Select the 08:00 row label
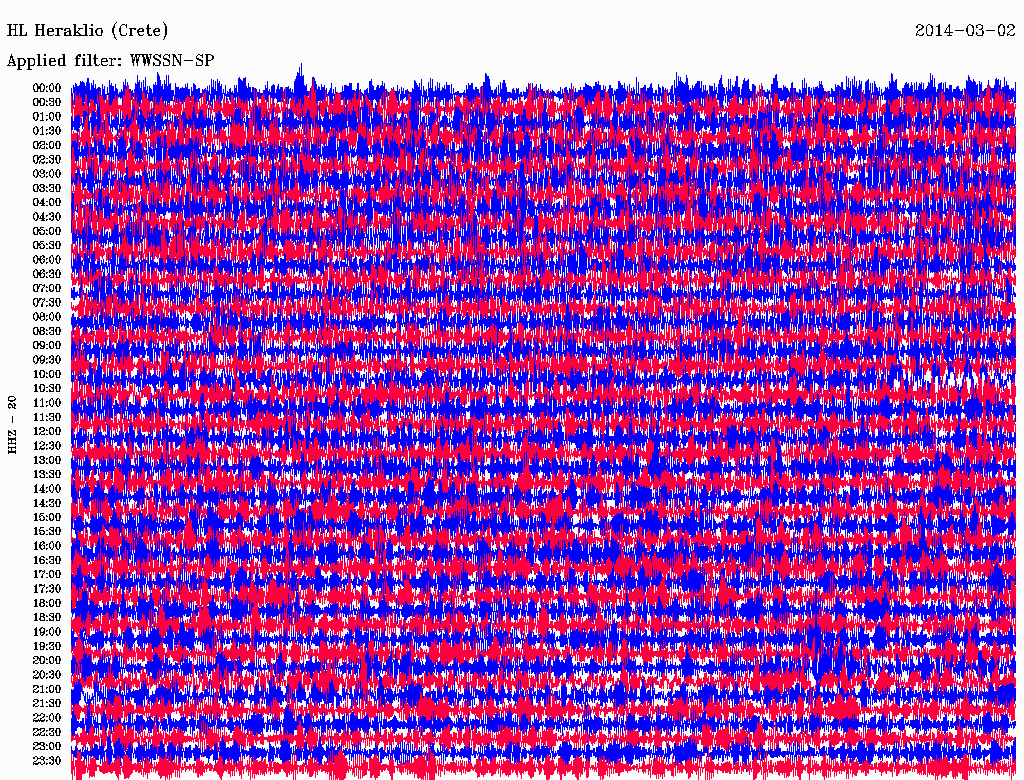1024x780 pixels. click(46, 317)
